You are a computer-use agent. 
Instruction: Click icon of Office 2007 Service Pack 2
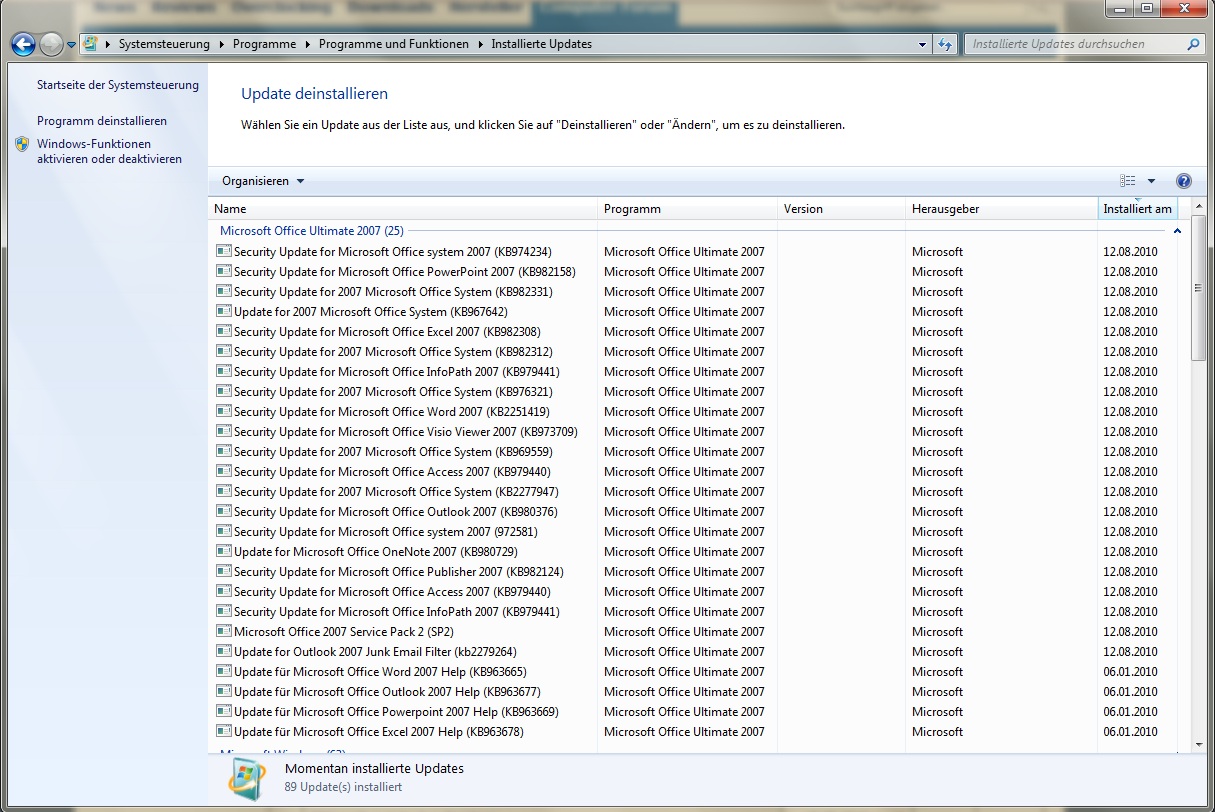(x=224, y=632)
